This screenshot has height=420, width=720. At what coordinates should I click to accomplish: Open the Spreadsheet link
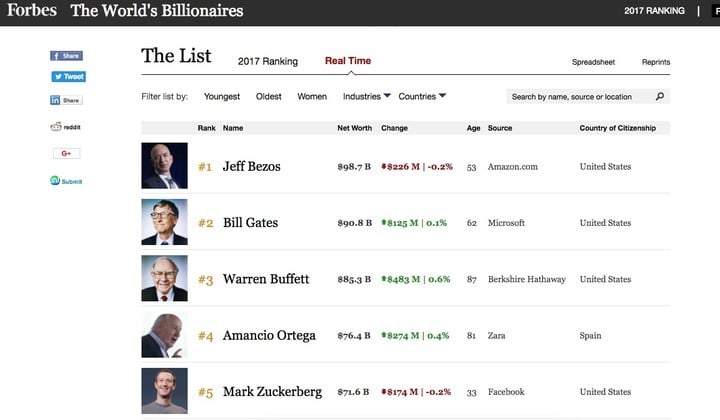[593, 62]
